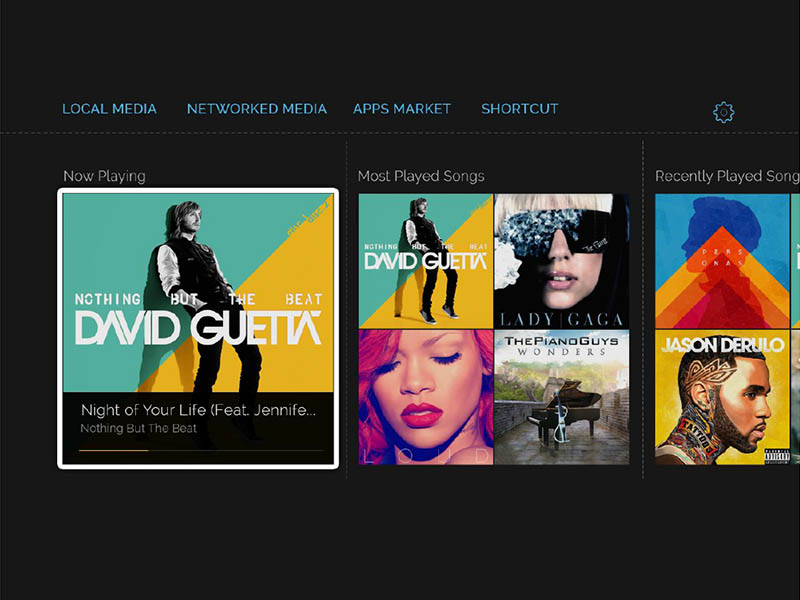
Task: Open the Jason Derulo album cover
Action: 722,397
